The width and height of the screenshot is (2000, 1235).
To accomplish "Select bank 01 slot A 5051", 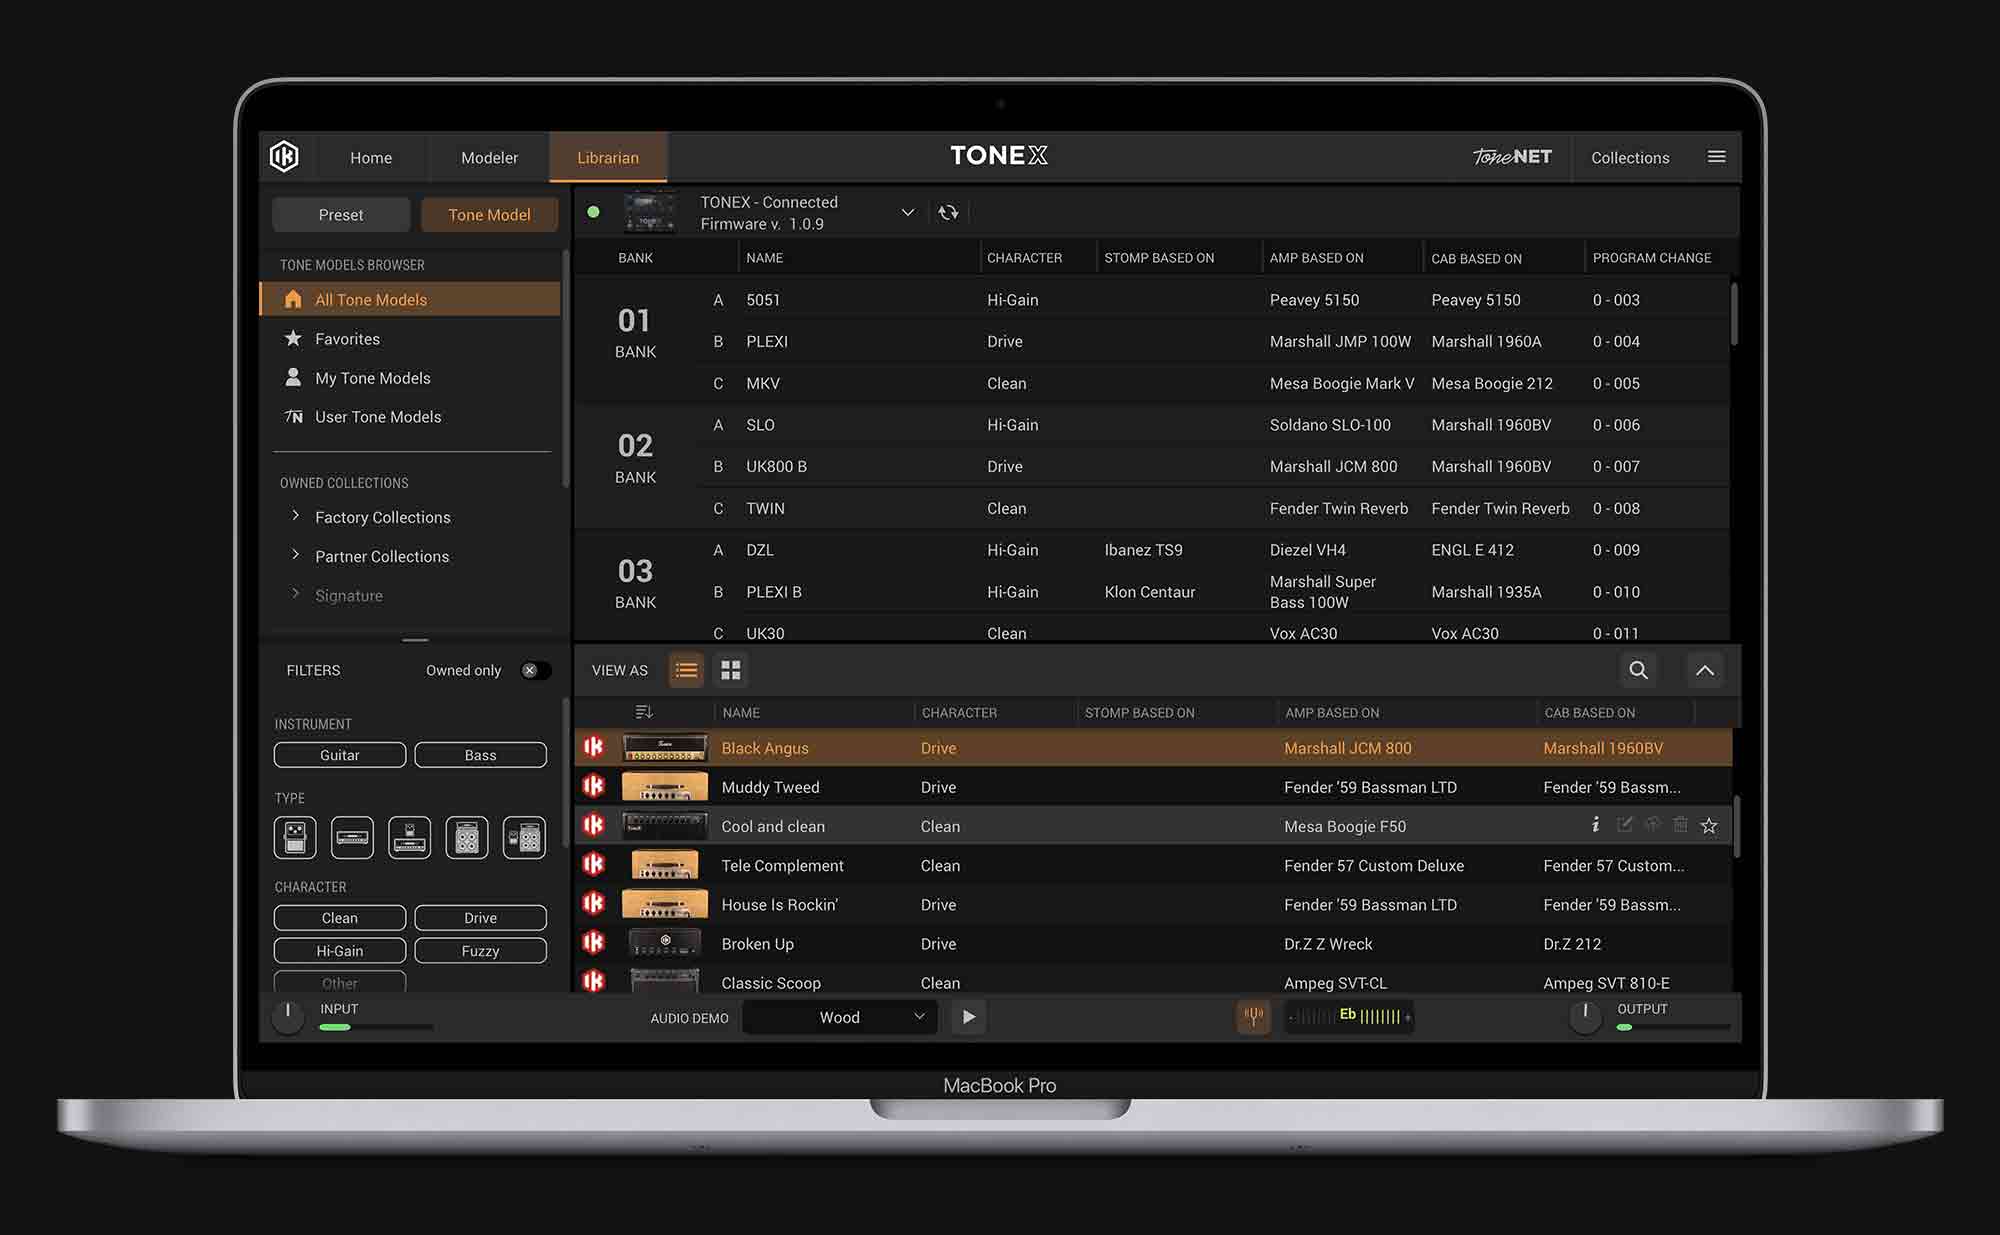I will (x=1213, y=300).
